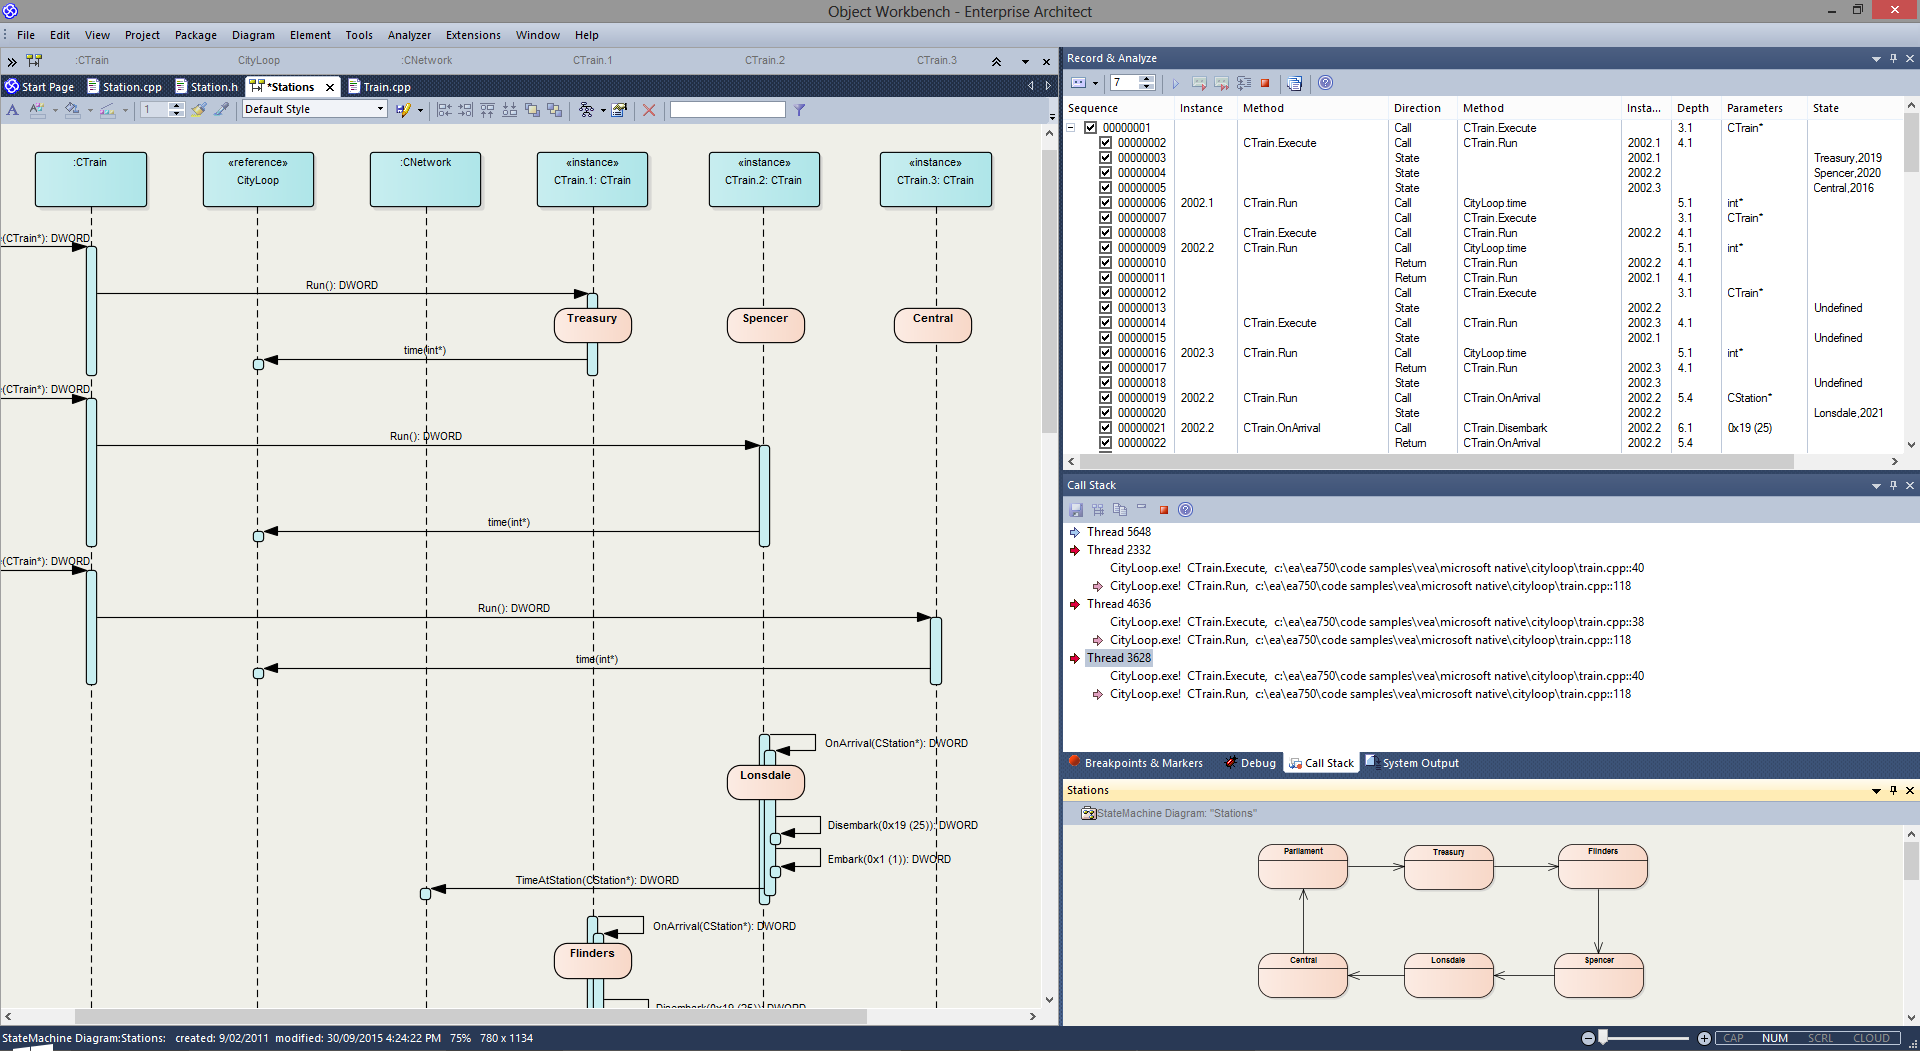Click the red X delete icon in diagram toolbar

pos(649,110)
